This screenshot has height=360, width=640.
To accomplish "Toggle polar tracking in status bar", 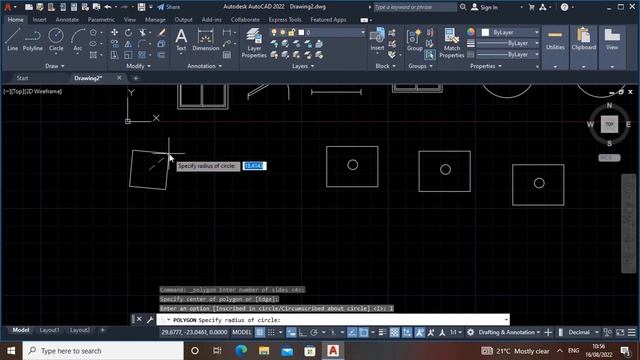I will (x=314, y=333).
